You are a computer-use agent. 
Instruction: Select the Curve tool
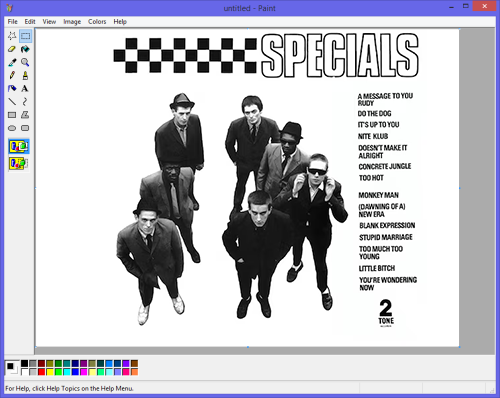25,101
